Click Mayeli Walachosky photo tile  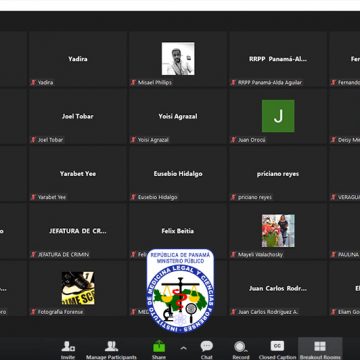pyautogui.click(x=278, y=231)
